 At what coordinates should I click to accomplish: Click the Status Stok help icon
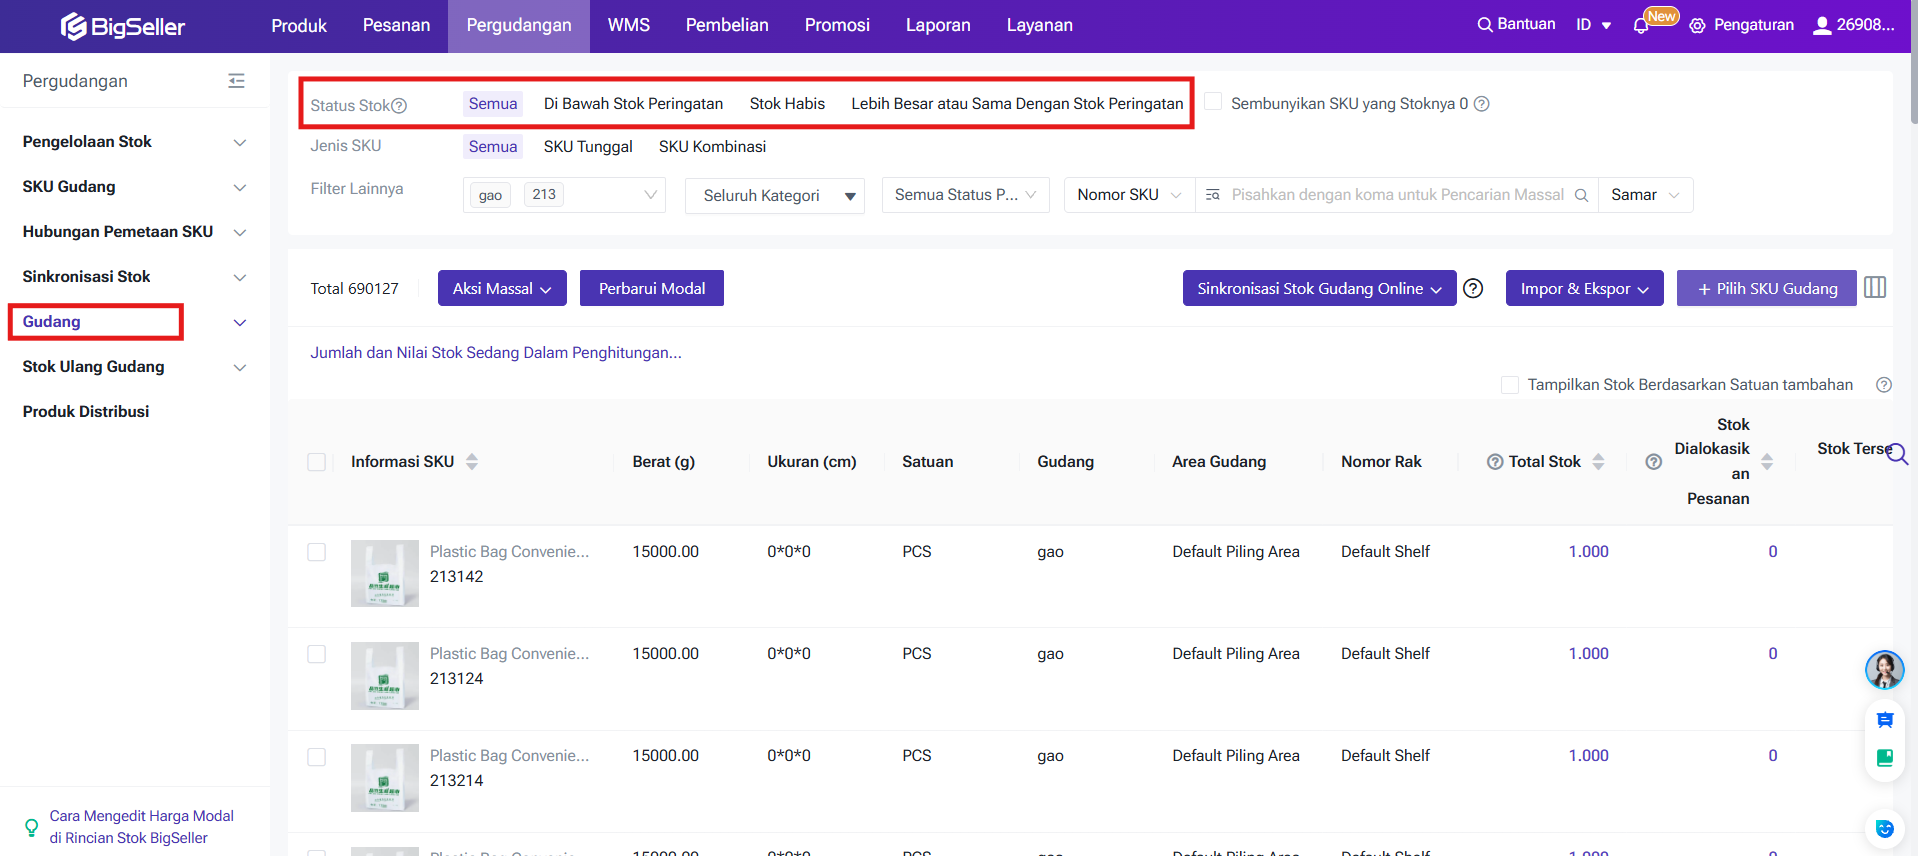[399, 106]
